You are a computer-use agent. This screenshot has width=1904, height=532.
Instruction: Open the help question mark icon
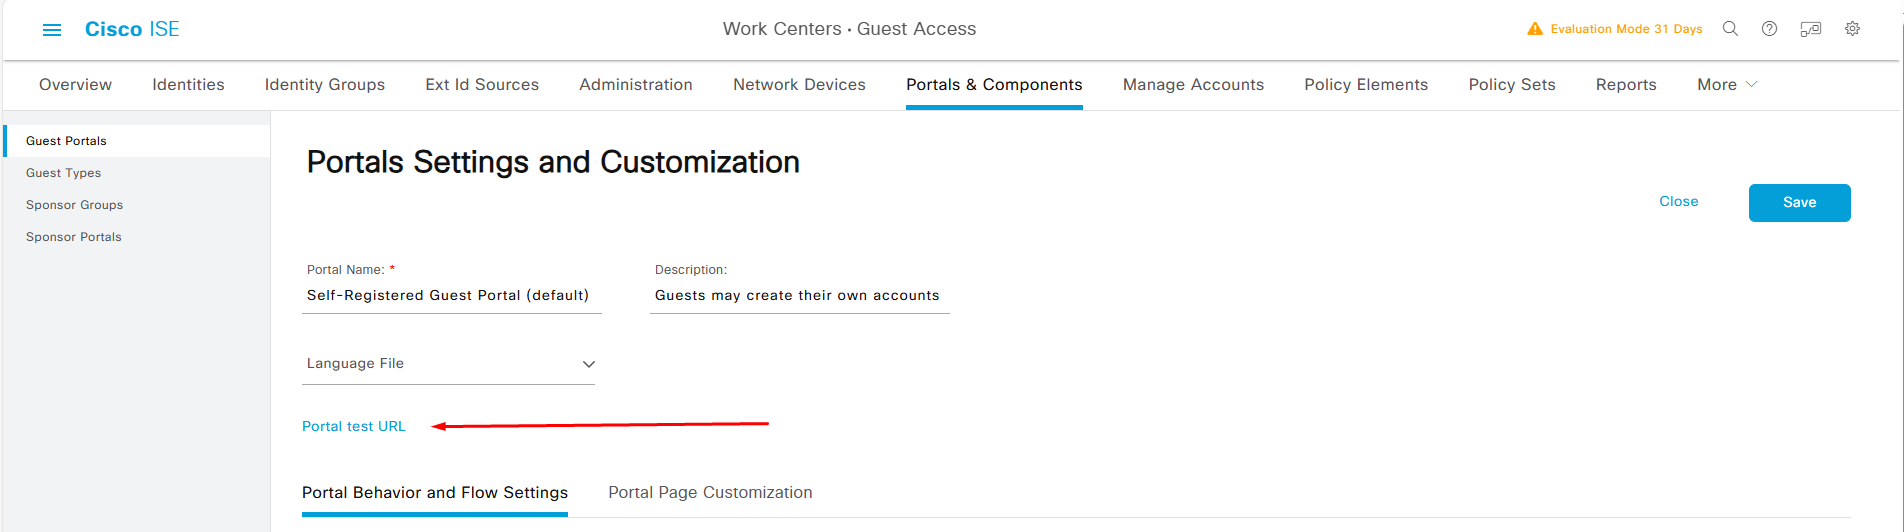pyautogui.click(x=1769, y=29)
